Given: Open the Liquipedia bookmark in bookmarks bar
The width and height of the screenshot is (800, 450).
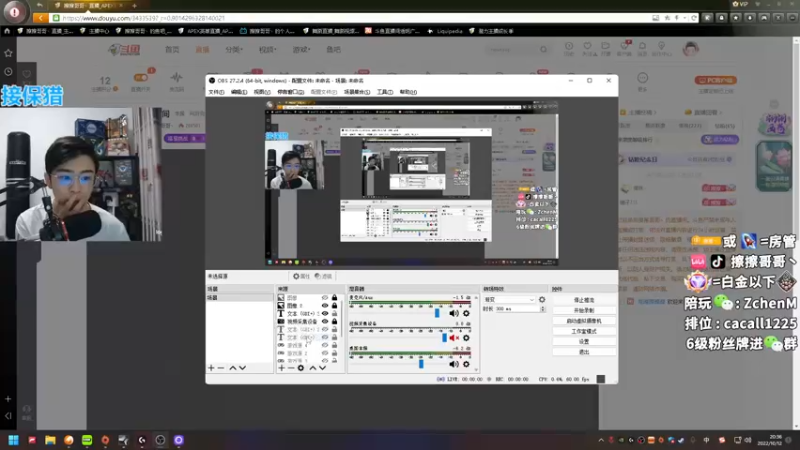Looking at the screenshot, I should click(444, 31).
